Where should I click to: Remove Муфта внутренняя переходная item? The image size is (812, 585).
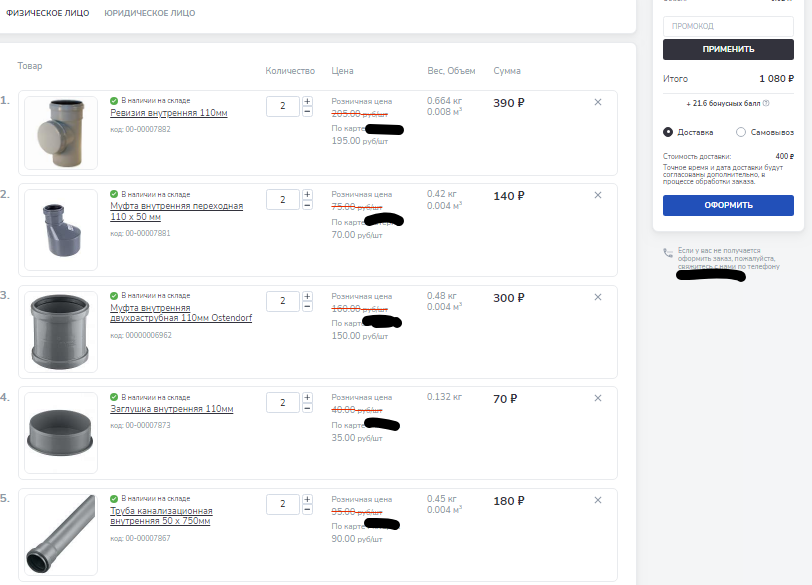tap(598, 196)
